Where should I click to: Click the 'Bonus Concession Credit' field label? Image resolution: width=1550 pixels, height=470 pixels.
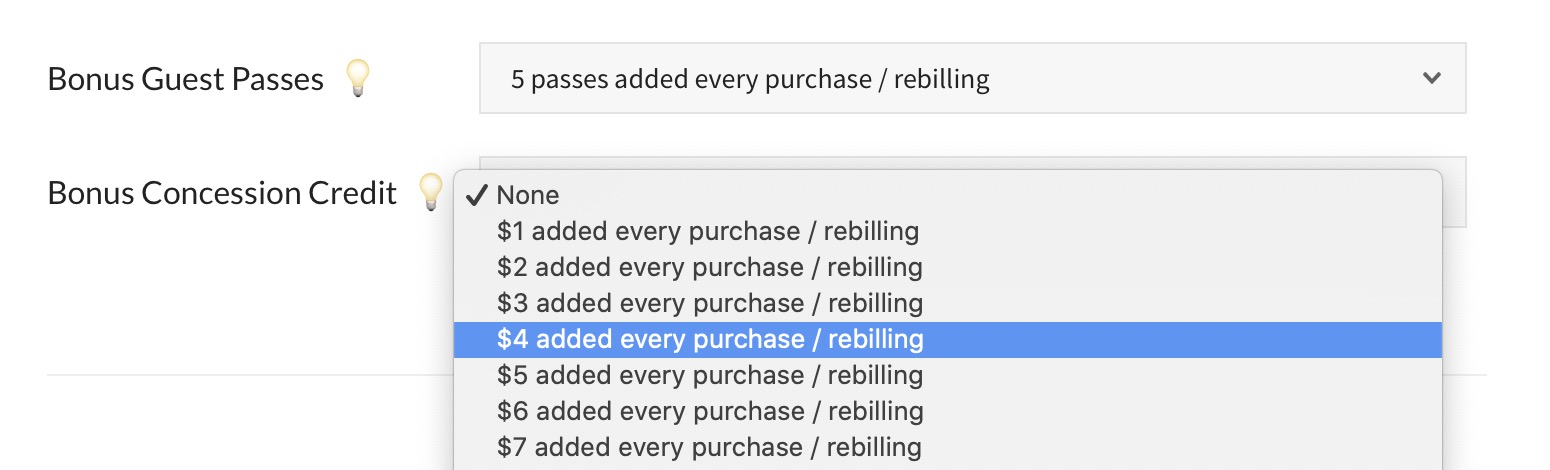(222, 192)
